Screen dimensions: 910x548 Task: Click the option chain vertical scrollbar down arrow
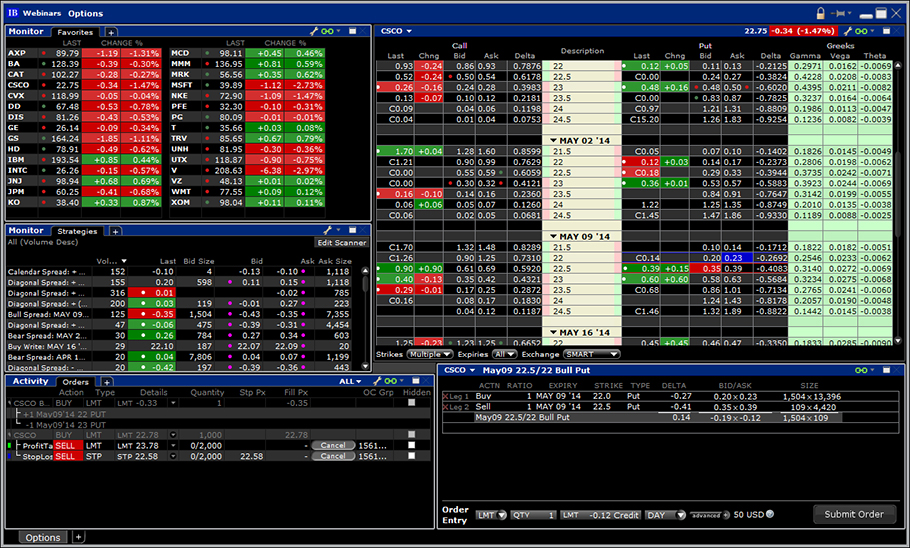tap(898, 341)
